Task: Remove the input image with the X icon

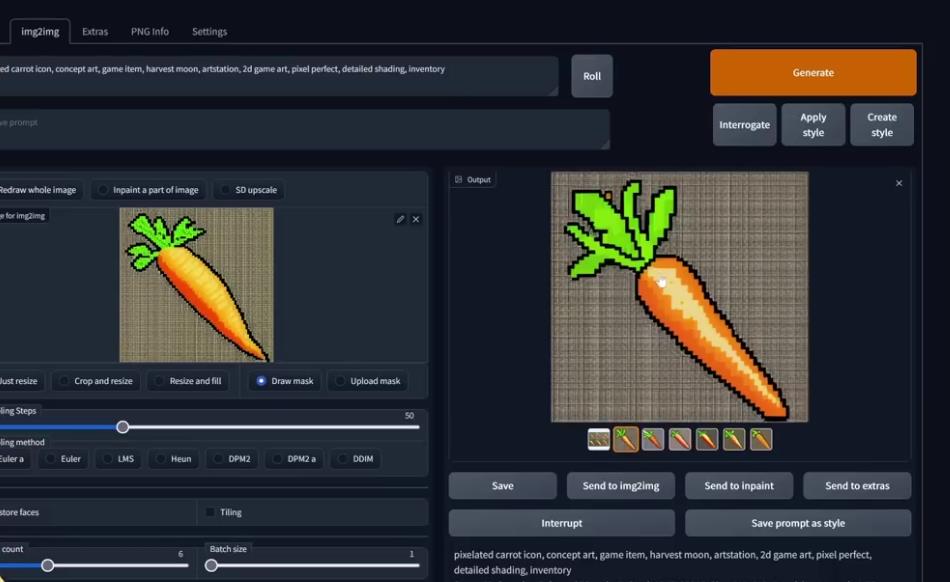Action: click(x=416, y=219)
